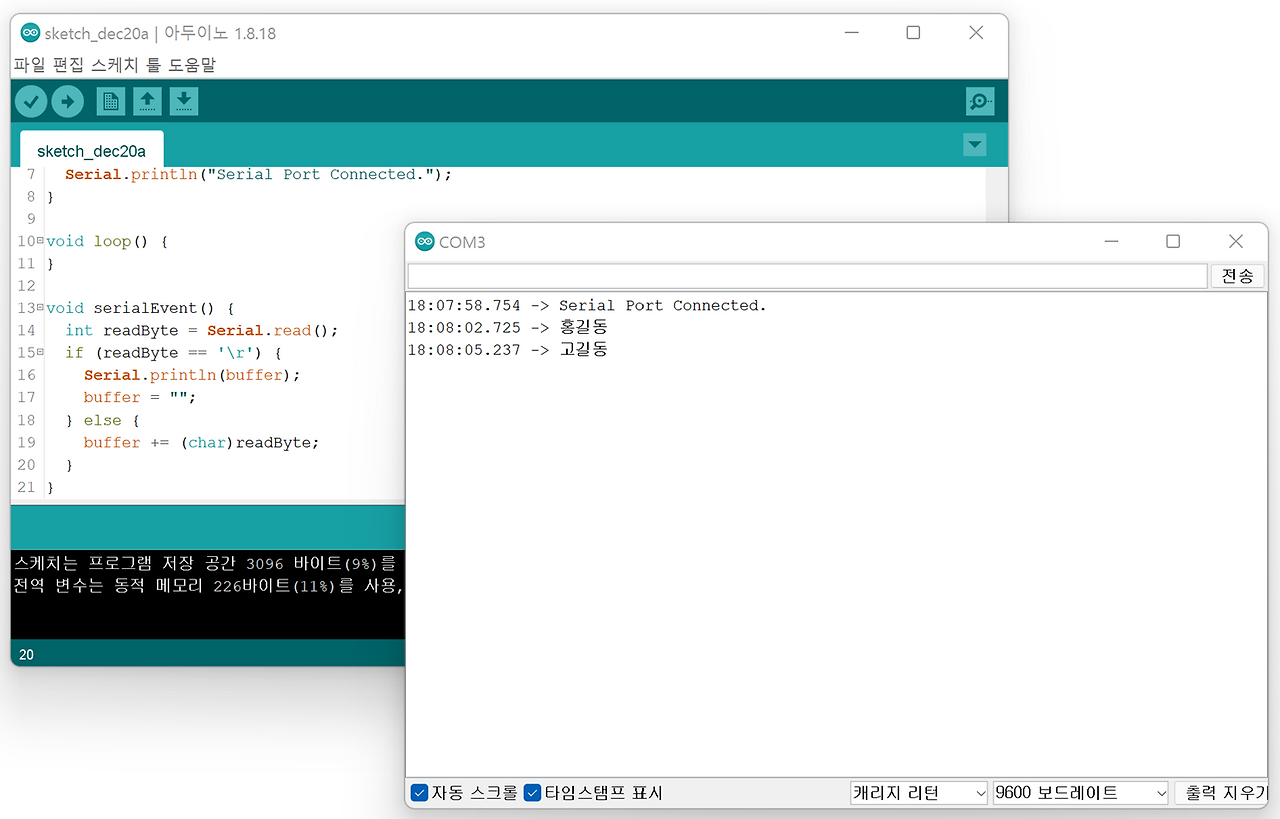
Task: Click the Arduino logo in the COM3 titlebar
Action: click(424, 241)
